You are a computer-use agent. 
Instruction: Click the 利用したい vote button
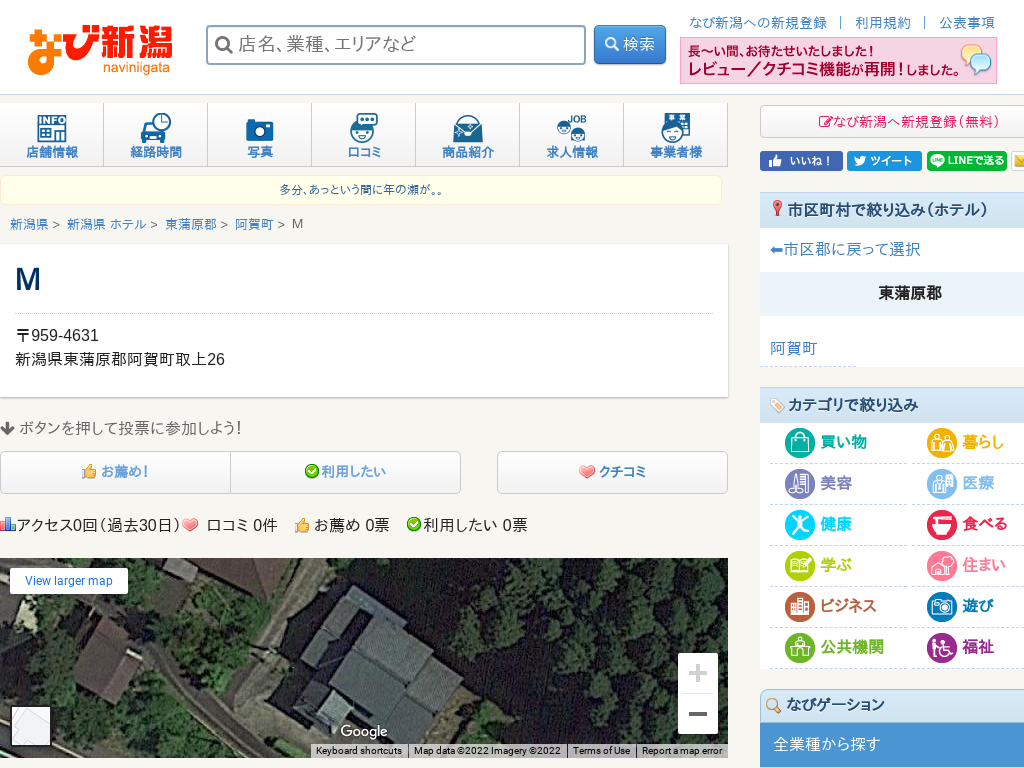coord(345,472)
